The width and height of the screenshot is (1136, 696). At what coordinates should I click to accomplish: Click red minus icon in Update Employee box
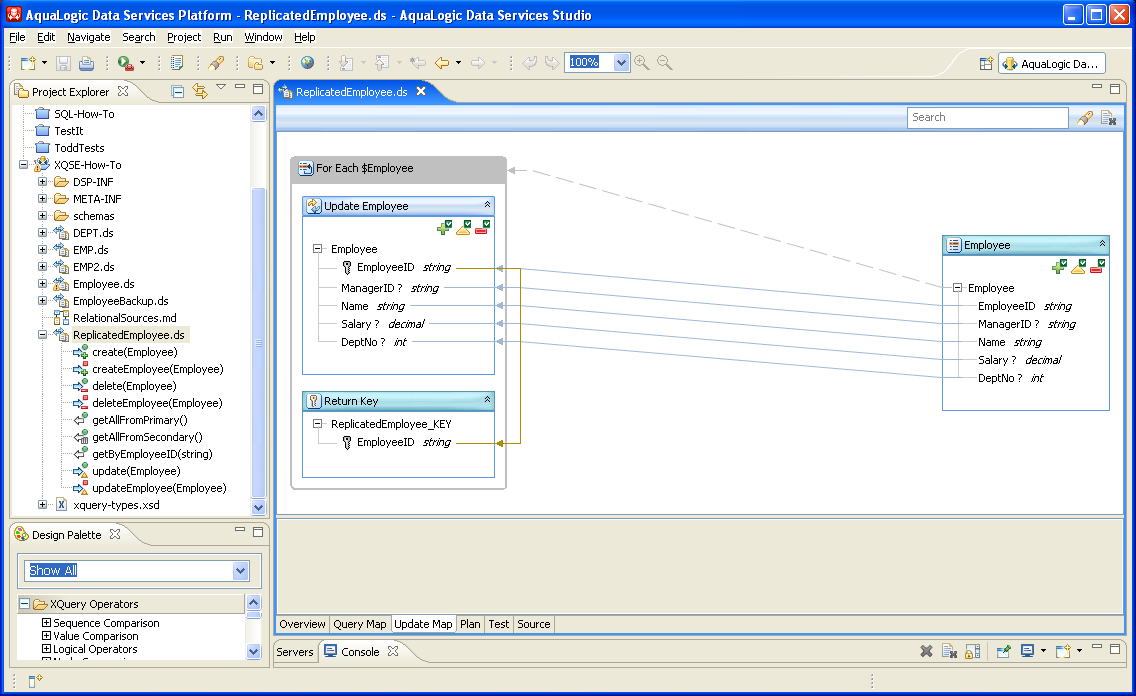(483, 228)
